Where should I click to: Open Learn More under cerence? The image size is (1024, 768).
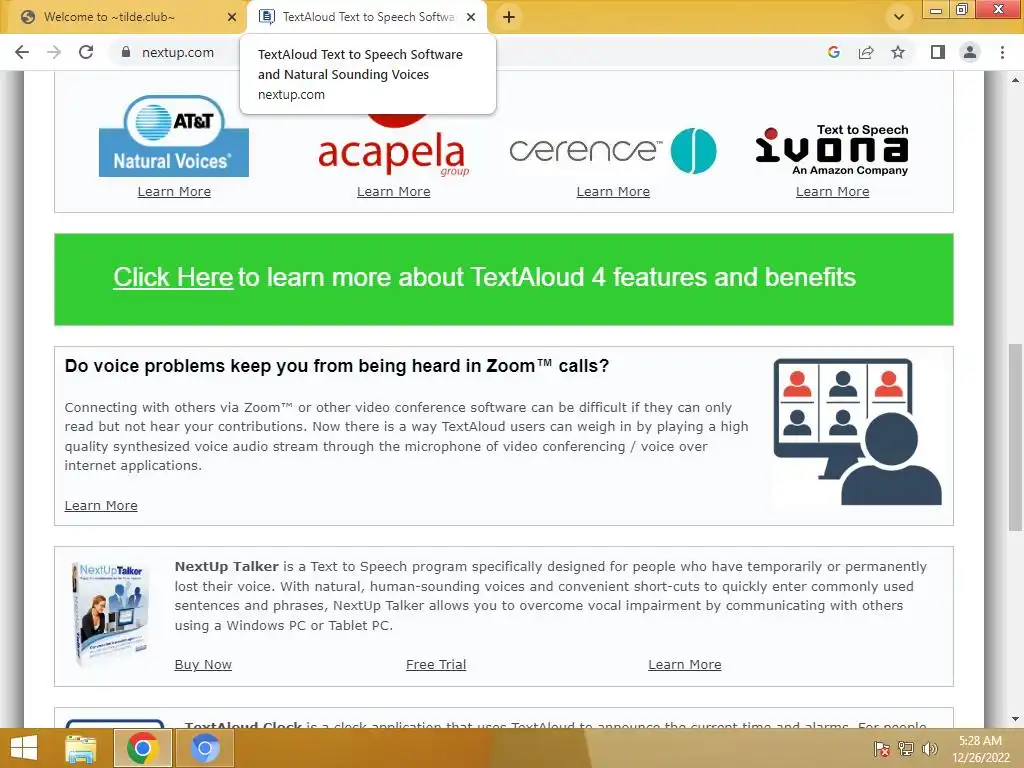[x=613, y=191]
